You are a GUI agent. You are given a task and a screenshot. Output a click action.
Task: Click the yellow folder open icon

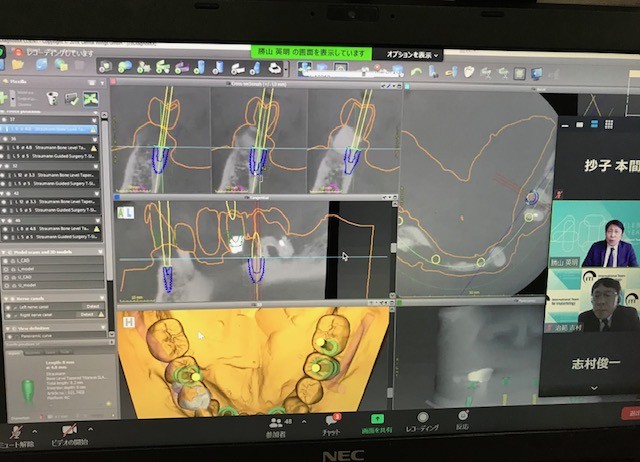(18, 64)
